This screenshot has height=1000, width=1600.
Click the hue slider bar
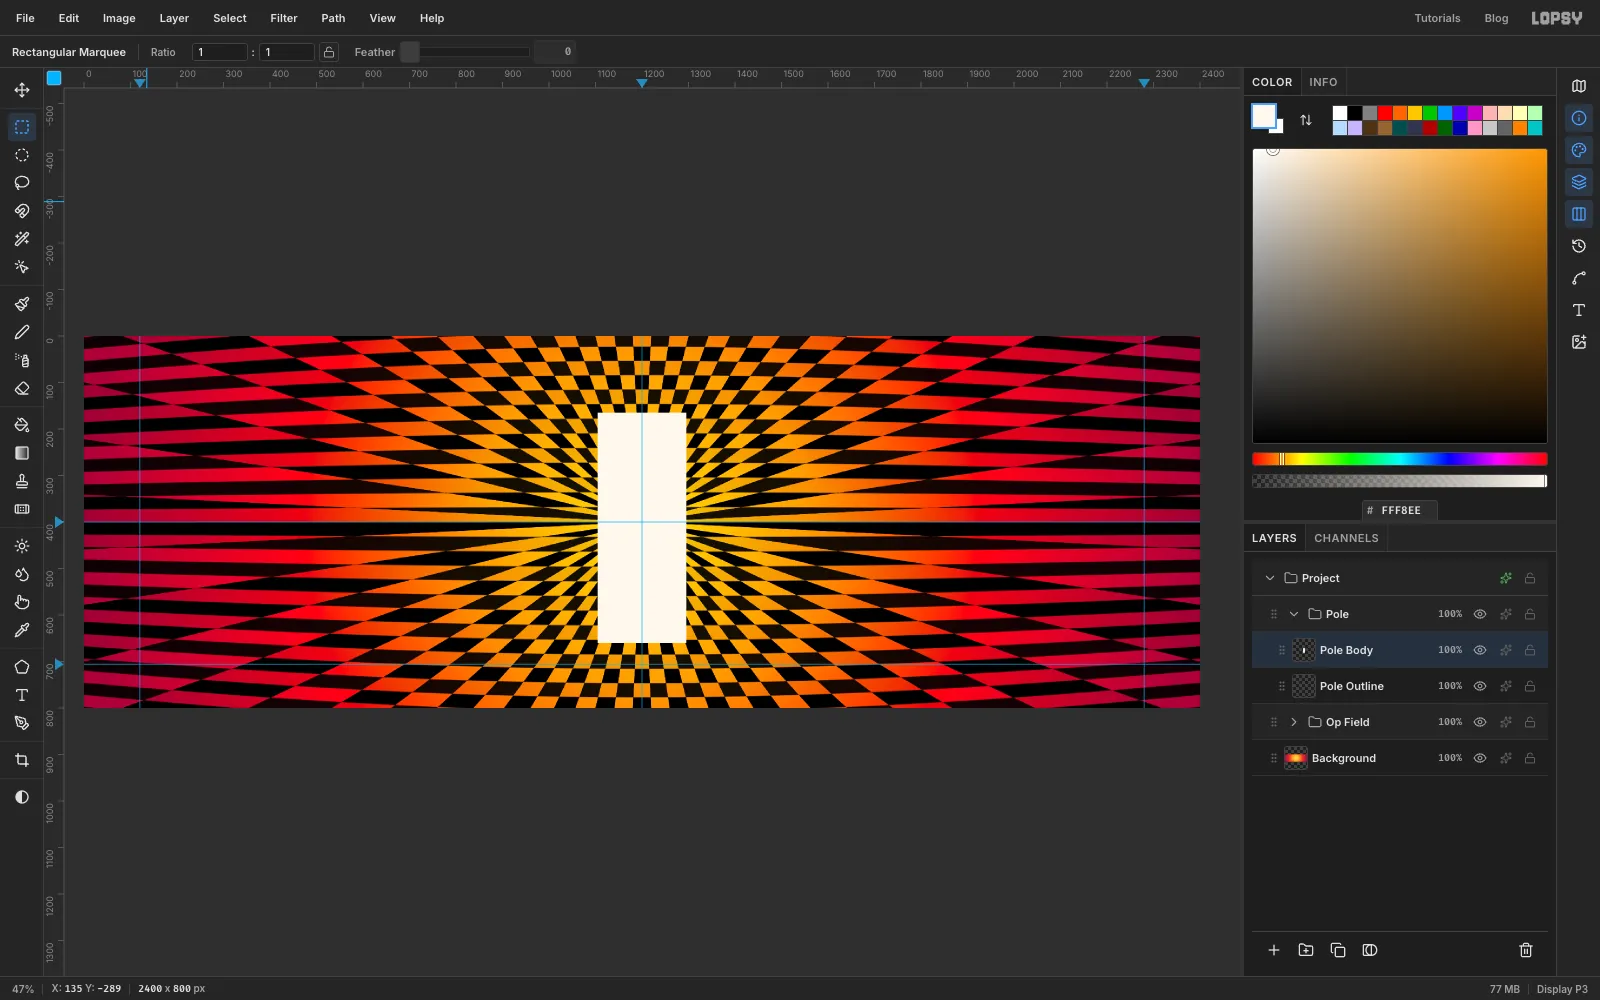pos(1400,459)
